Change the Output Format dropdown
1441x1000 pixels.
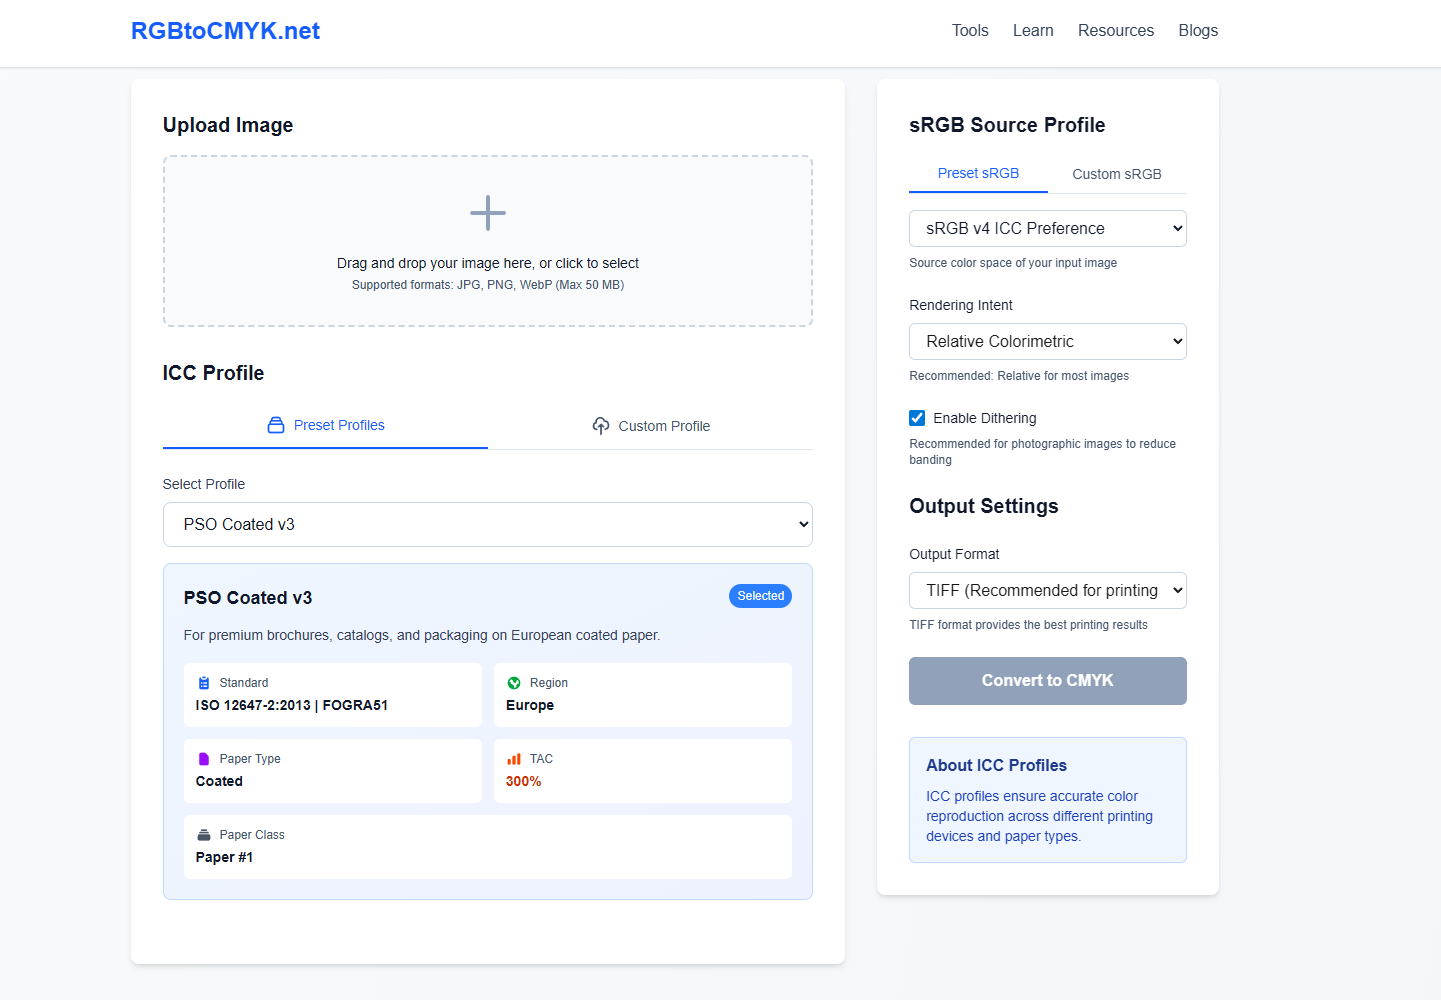click(1047, 591)
